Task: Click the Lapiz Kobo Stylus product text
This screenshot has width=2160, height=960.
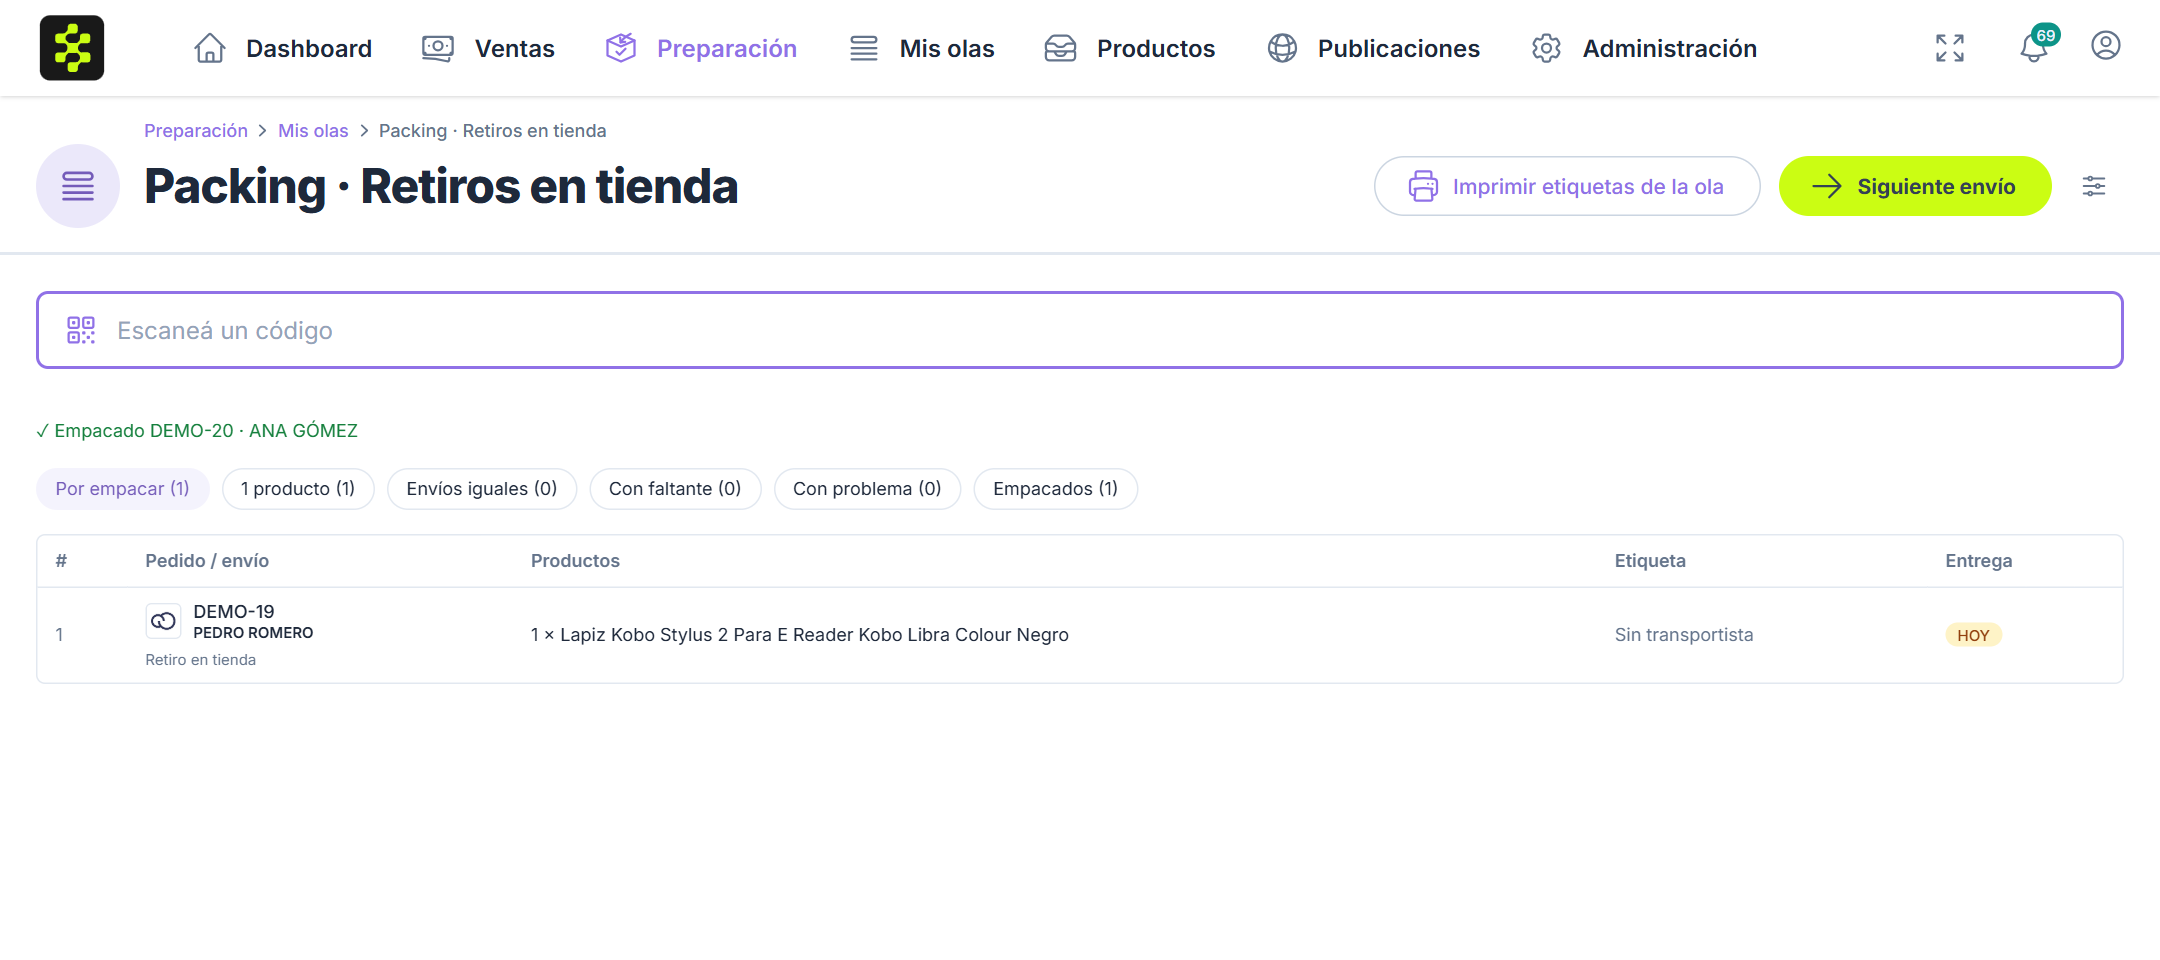Action: pyautogui.click(x=800, y=635)
